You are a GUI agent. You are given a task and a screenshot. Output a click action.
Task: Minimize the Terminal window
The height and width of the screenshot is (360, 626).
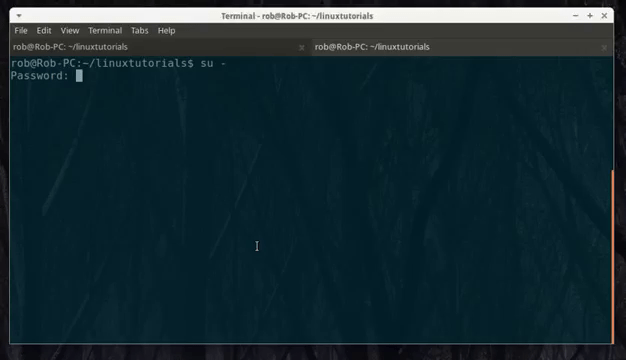click(x=575, y=16)
